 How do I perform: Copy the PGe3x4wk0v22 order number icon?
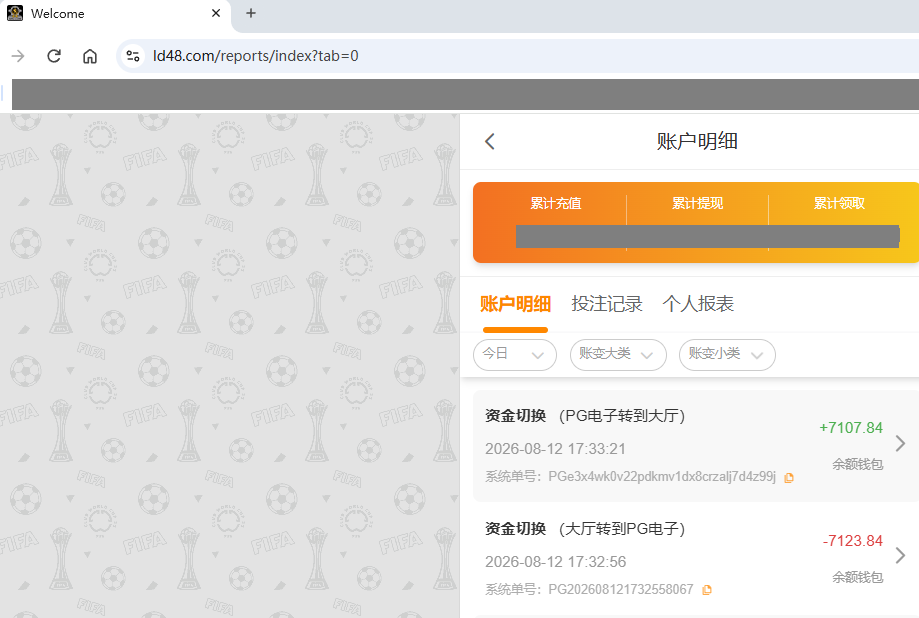789,478
